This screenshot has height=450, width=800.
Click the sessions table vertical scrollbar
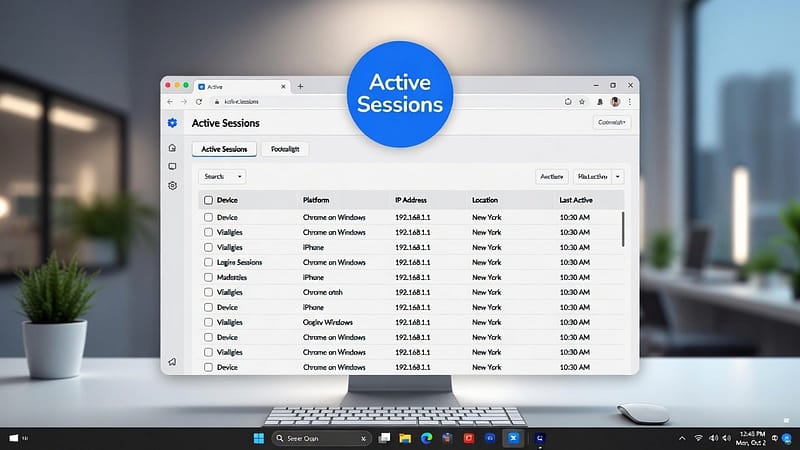[622, 230]
